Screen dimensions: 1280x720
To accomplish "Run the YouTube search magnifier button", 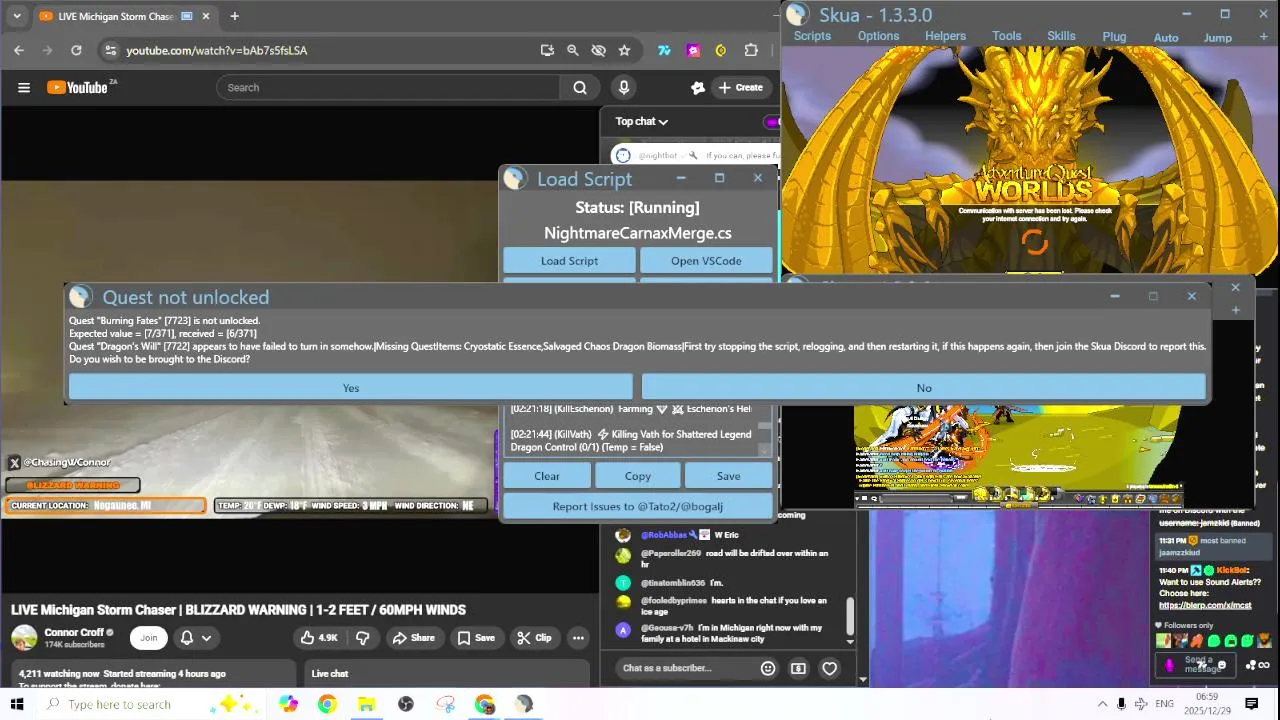I will click(580, 88).
